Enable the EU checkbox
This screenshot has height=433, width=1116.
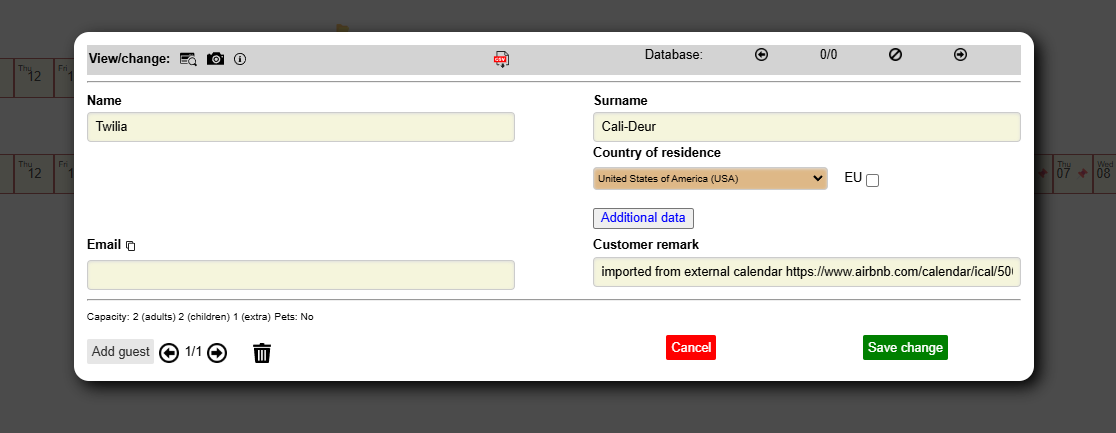pos(872,180)
